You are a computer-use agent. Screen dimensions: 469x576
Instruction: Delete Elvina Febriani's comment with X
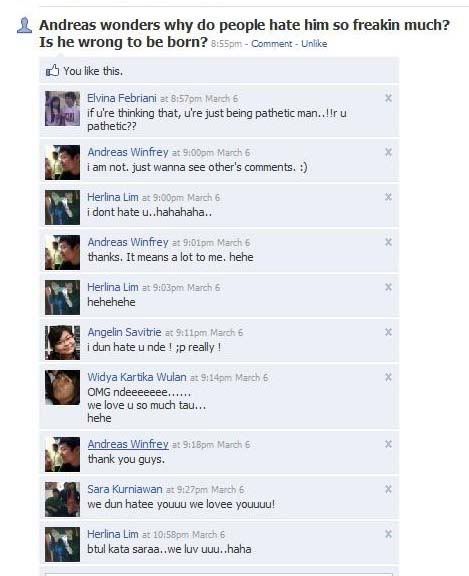pyautogui.click(x=388, y=98)
